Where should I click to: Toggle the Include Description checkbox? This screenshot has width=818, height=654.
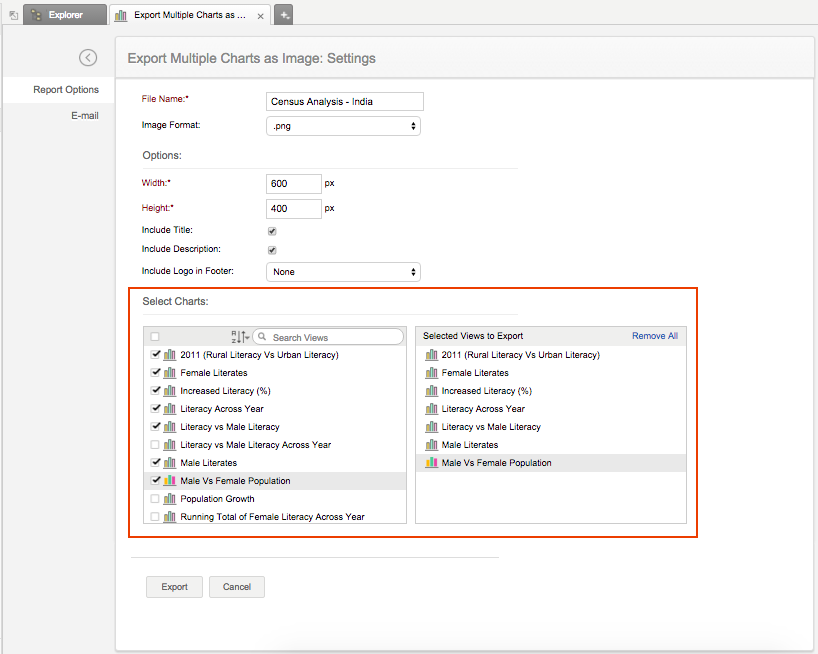[x=272, y=250]
